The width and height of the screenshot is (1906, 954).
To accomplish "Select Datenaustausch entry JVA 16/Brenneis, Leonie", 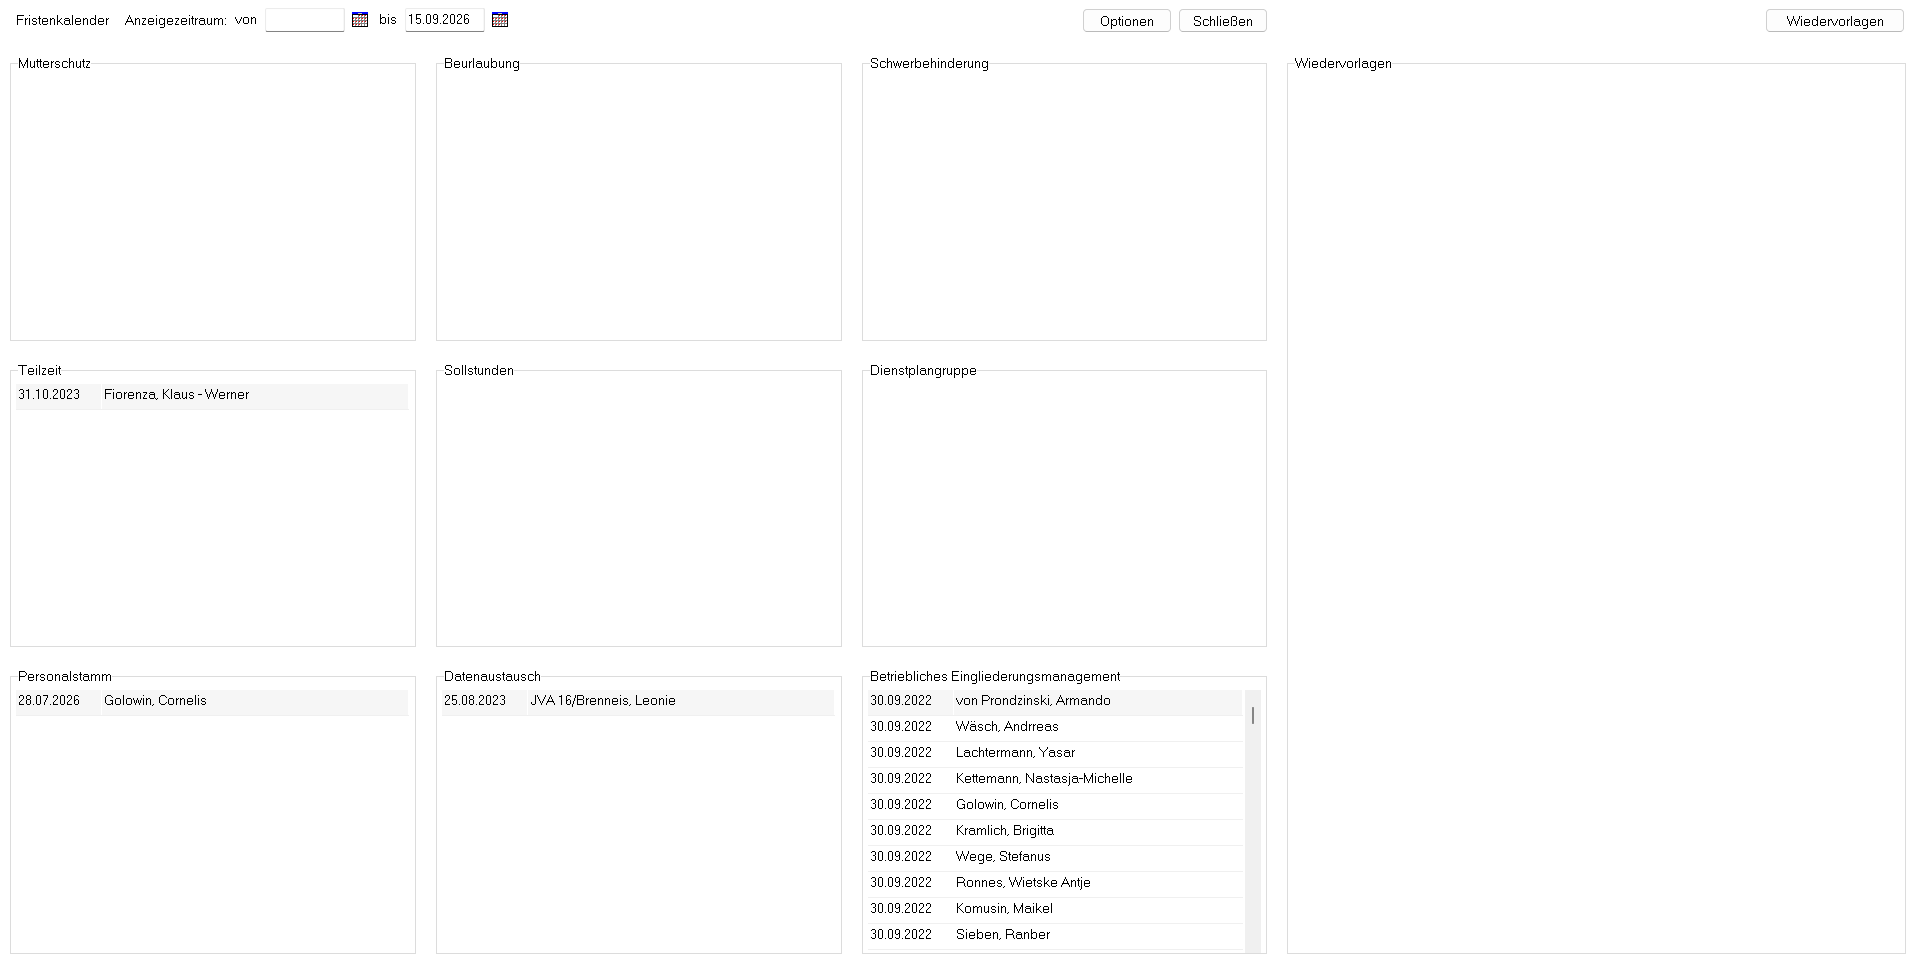I will click(x=638, y=702).
